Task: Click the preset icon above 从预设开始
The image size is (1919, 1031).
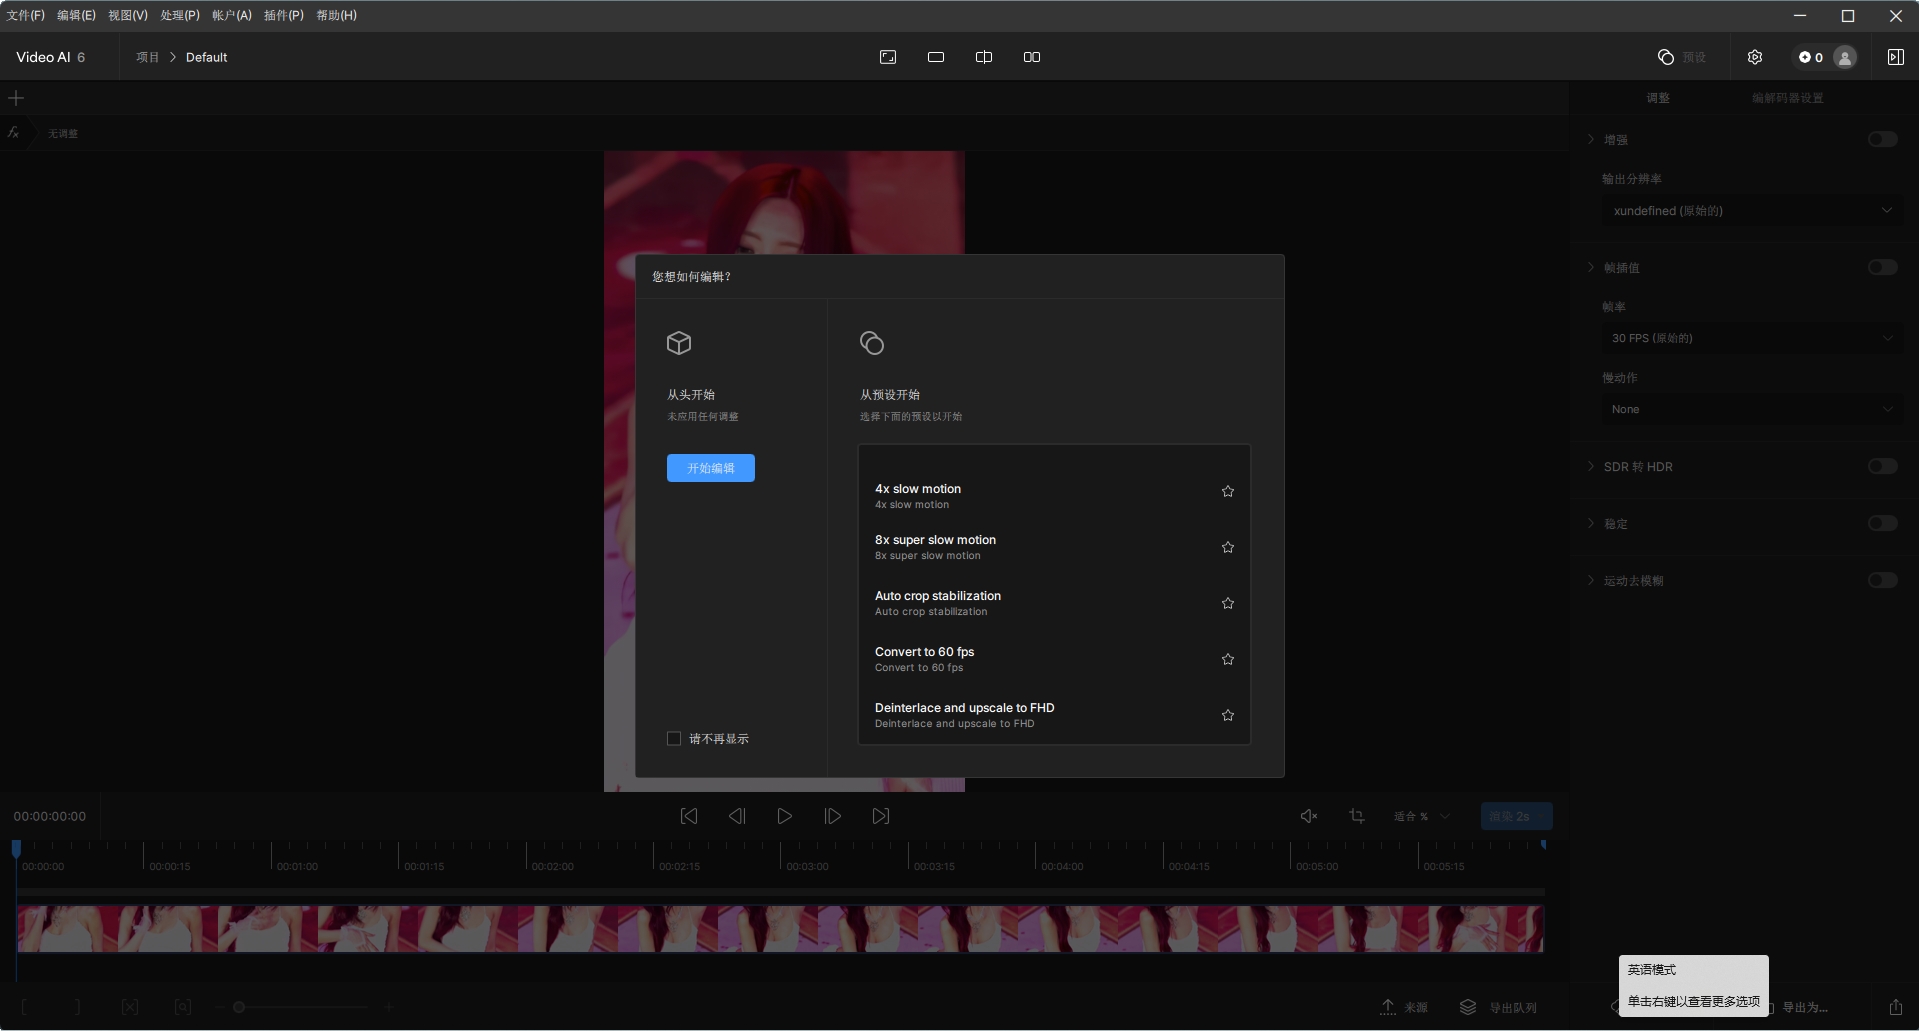Action: coord(872,343)
